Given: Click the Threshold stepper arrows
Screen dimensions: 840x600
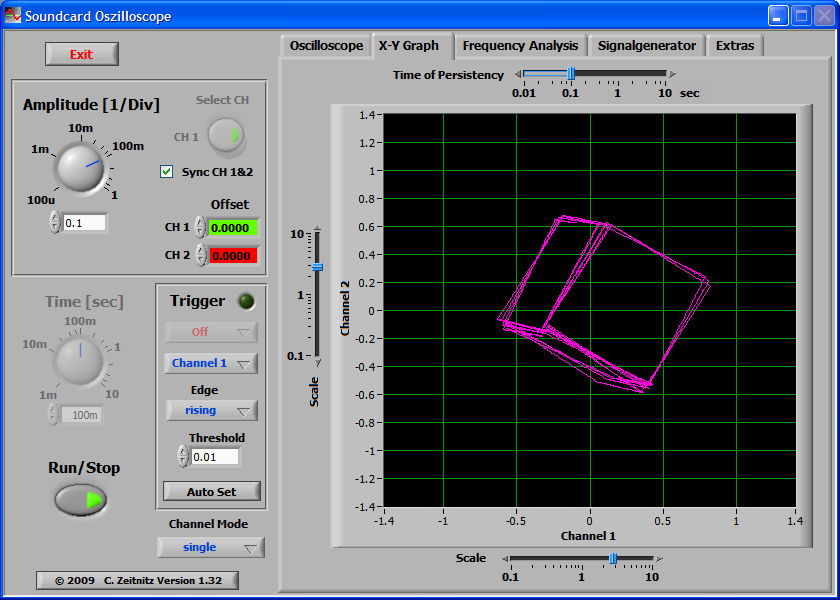Looking at the screenshot, I should (x=182, y=456).
